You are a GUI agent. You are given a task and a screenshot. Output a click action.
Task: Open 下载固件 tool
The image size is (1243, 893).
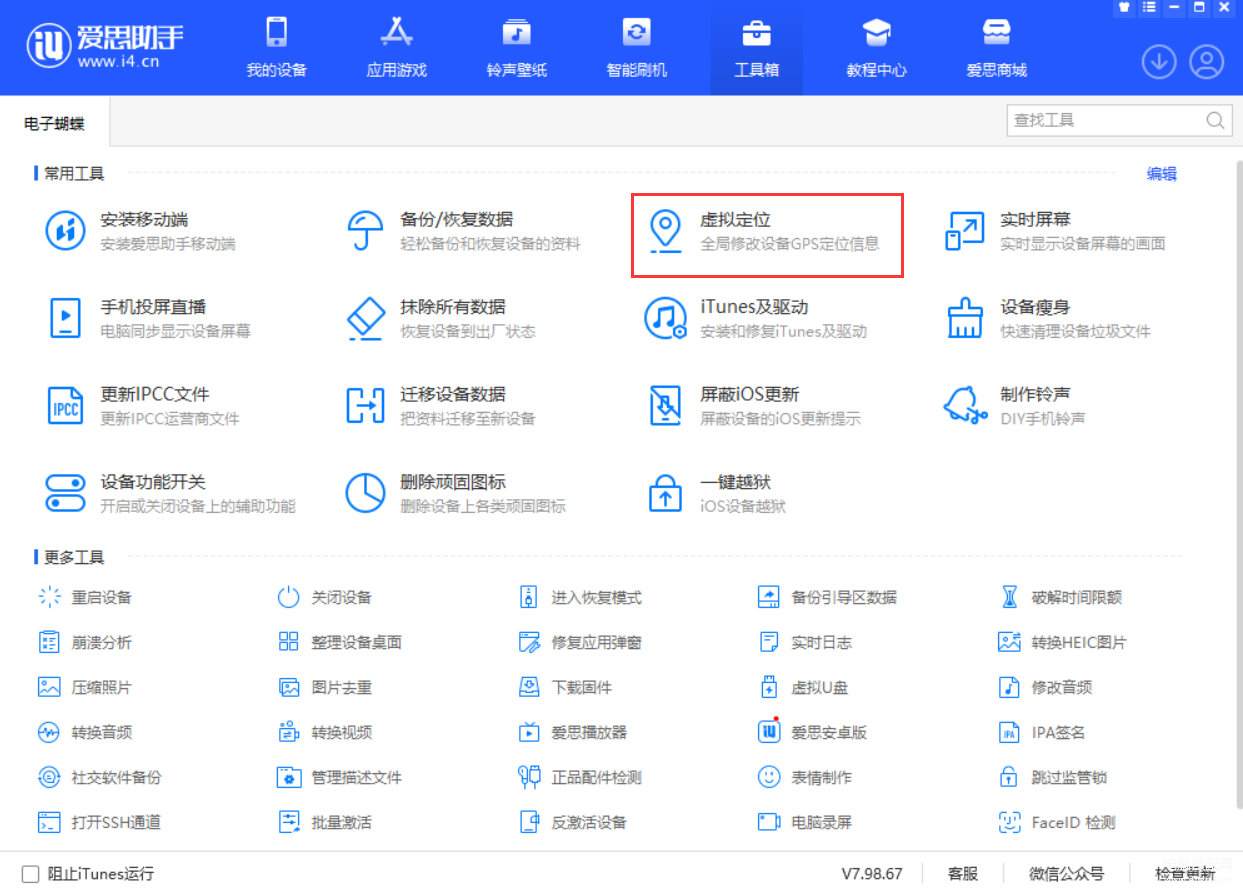pyautogui.click(x=565, y=687)
